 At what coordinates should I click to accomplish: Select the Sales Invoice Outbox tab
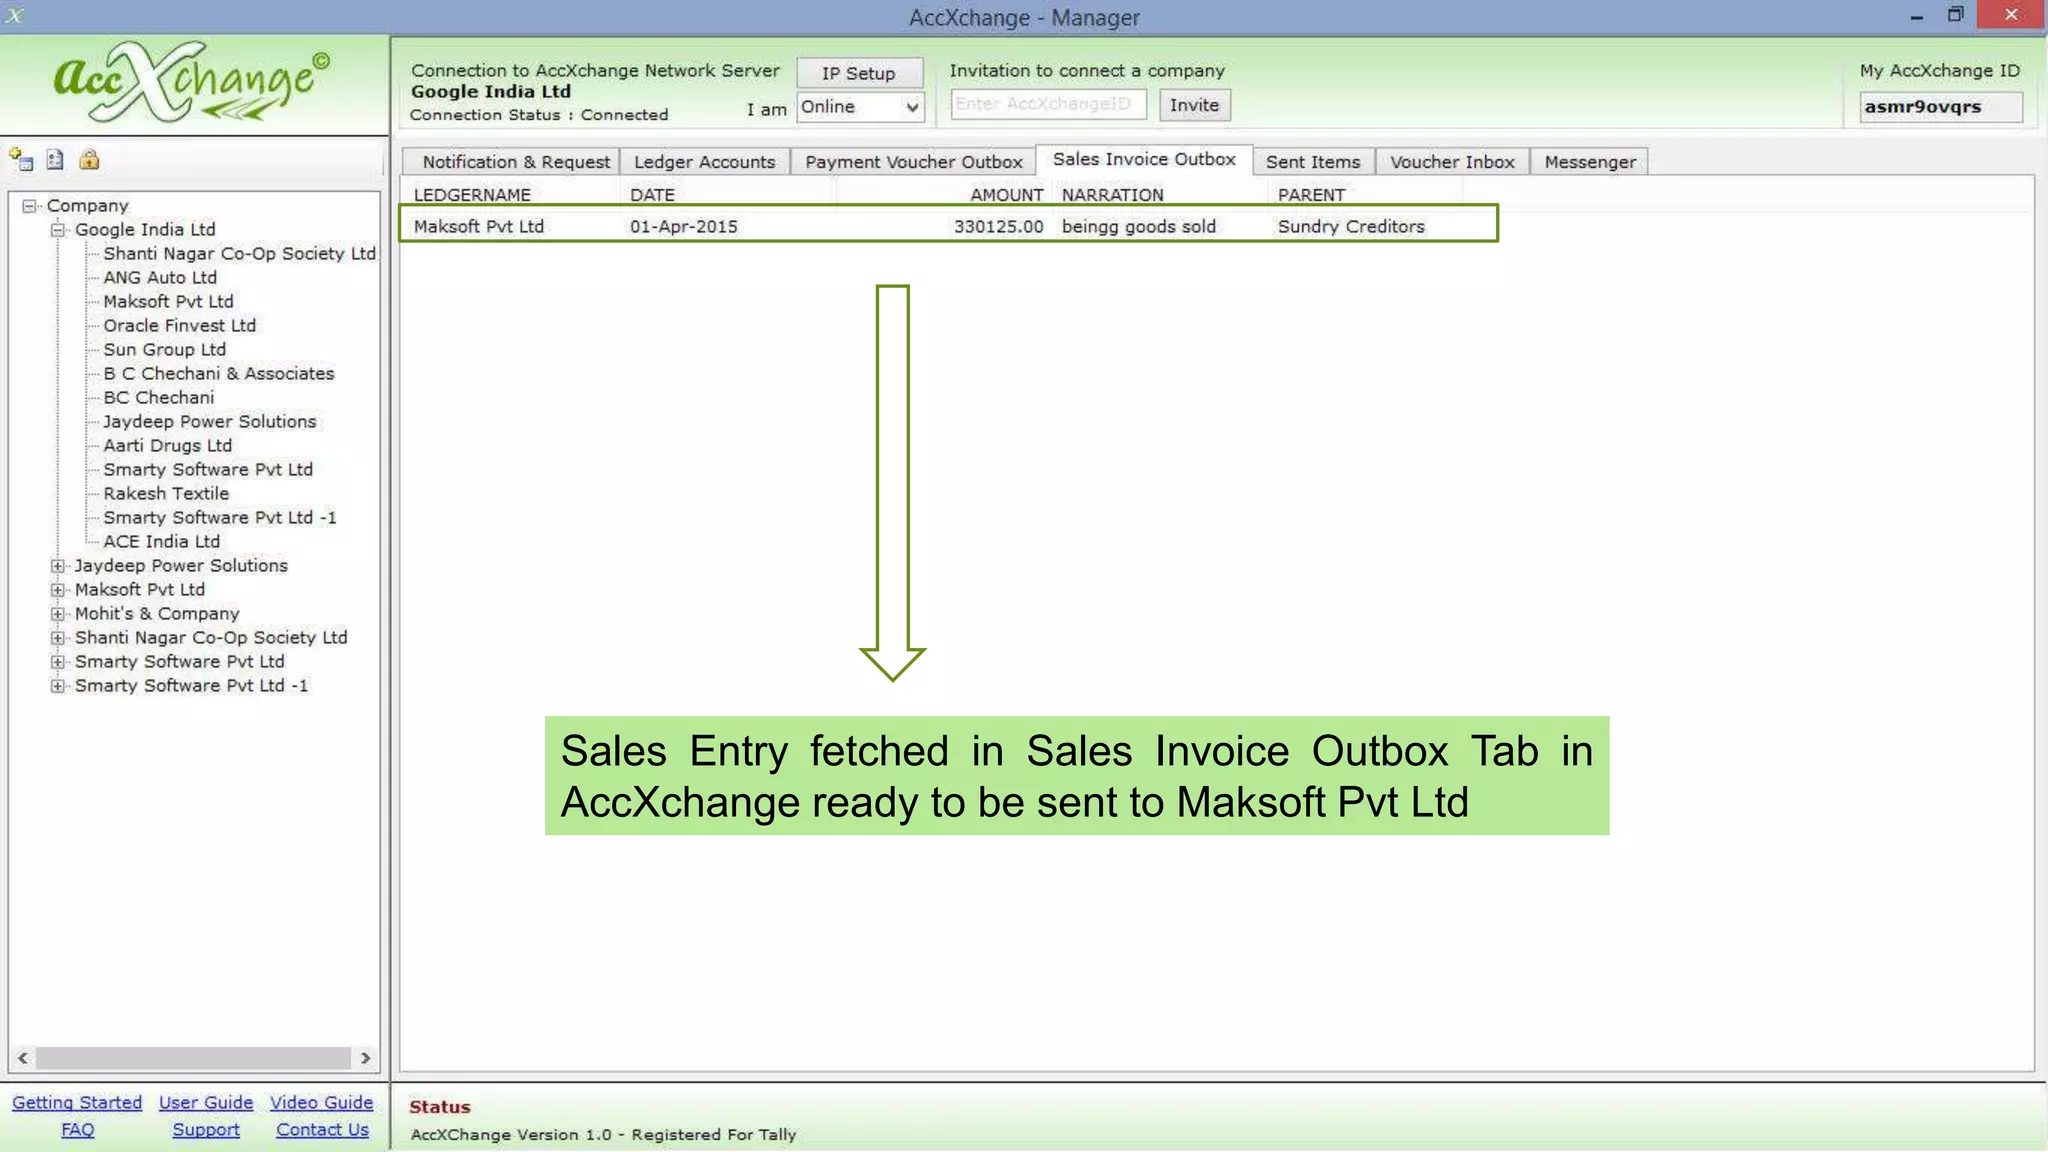1144,159
